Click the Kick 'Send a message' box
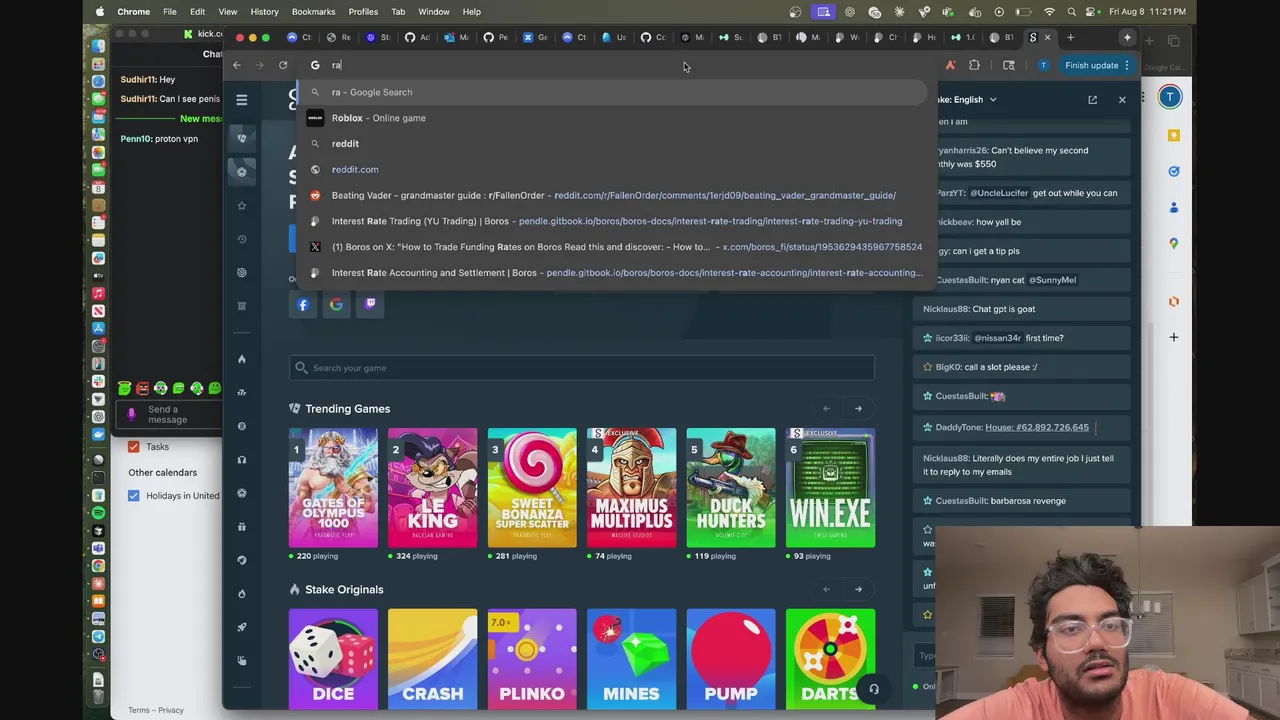 point(168,414)
